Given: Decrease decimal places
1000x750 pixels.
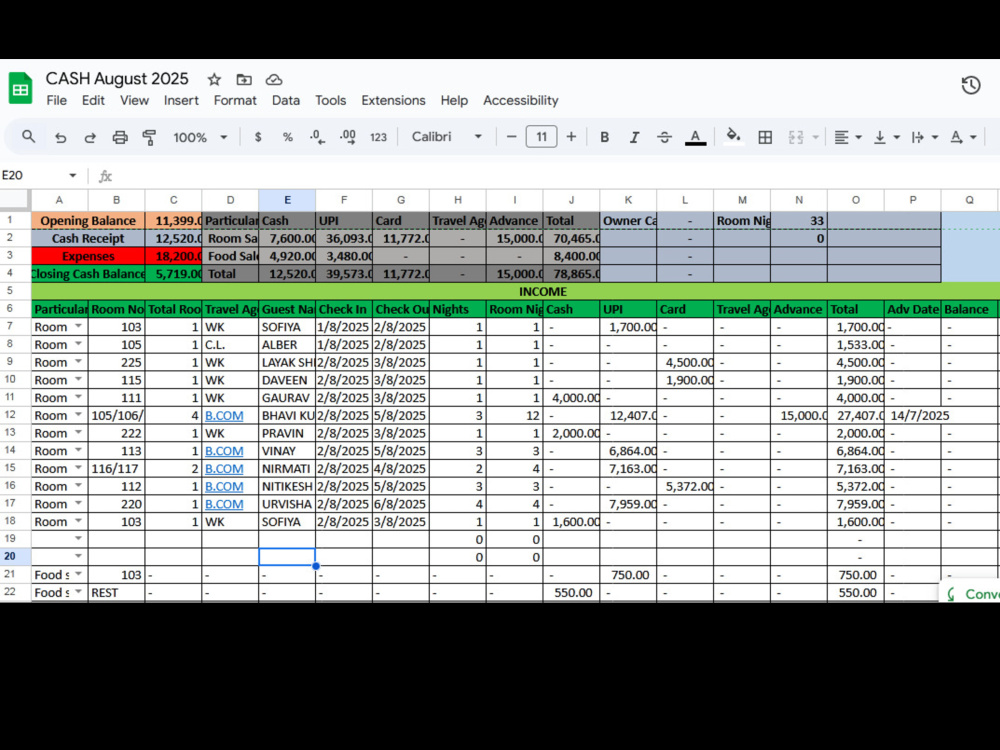Looking at the screenshot, I should tap(317, 137).
